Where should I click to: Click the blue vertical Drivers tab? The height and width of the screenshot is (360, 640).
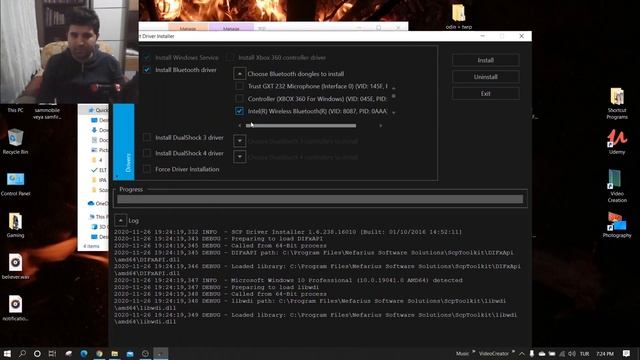pos(124,142)
